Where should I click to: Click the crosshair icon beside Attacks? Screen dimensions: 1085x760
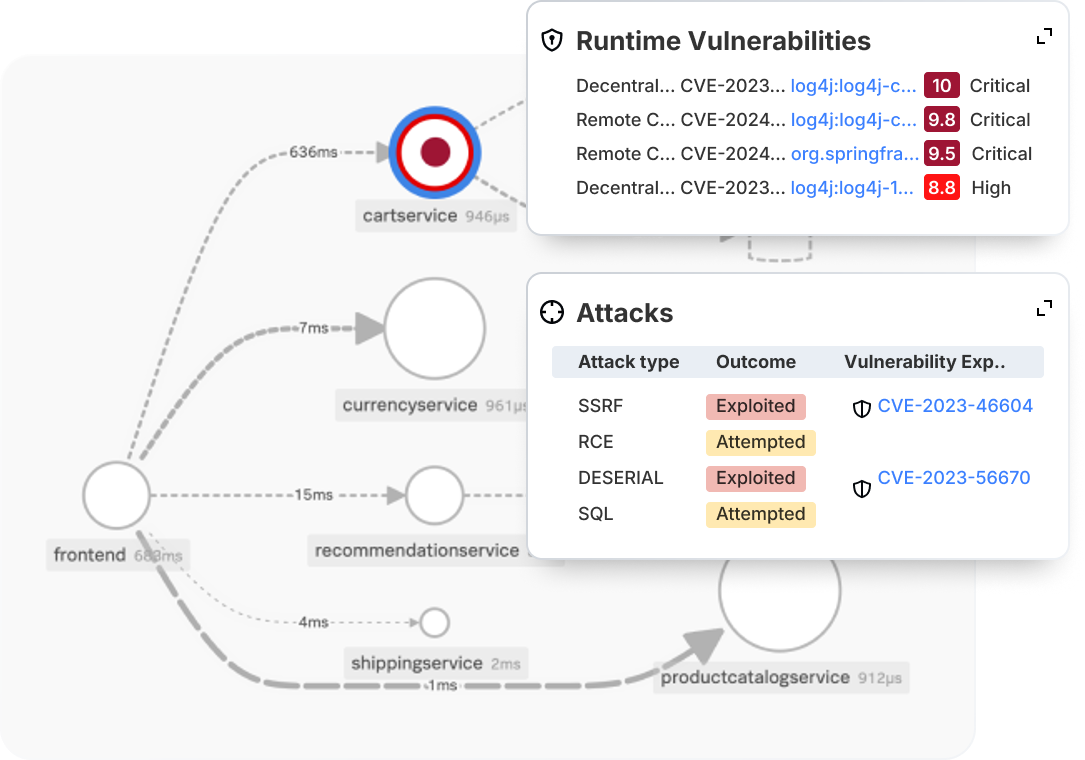pyautogui.click(x=551, y=312)
